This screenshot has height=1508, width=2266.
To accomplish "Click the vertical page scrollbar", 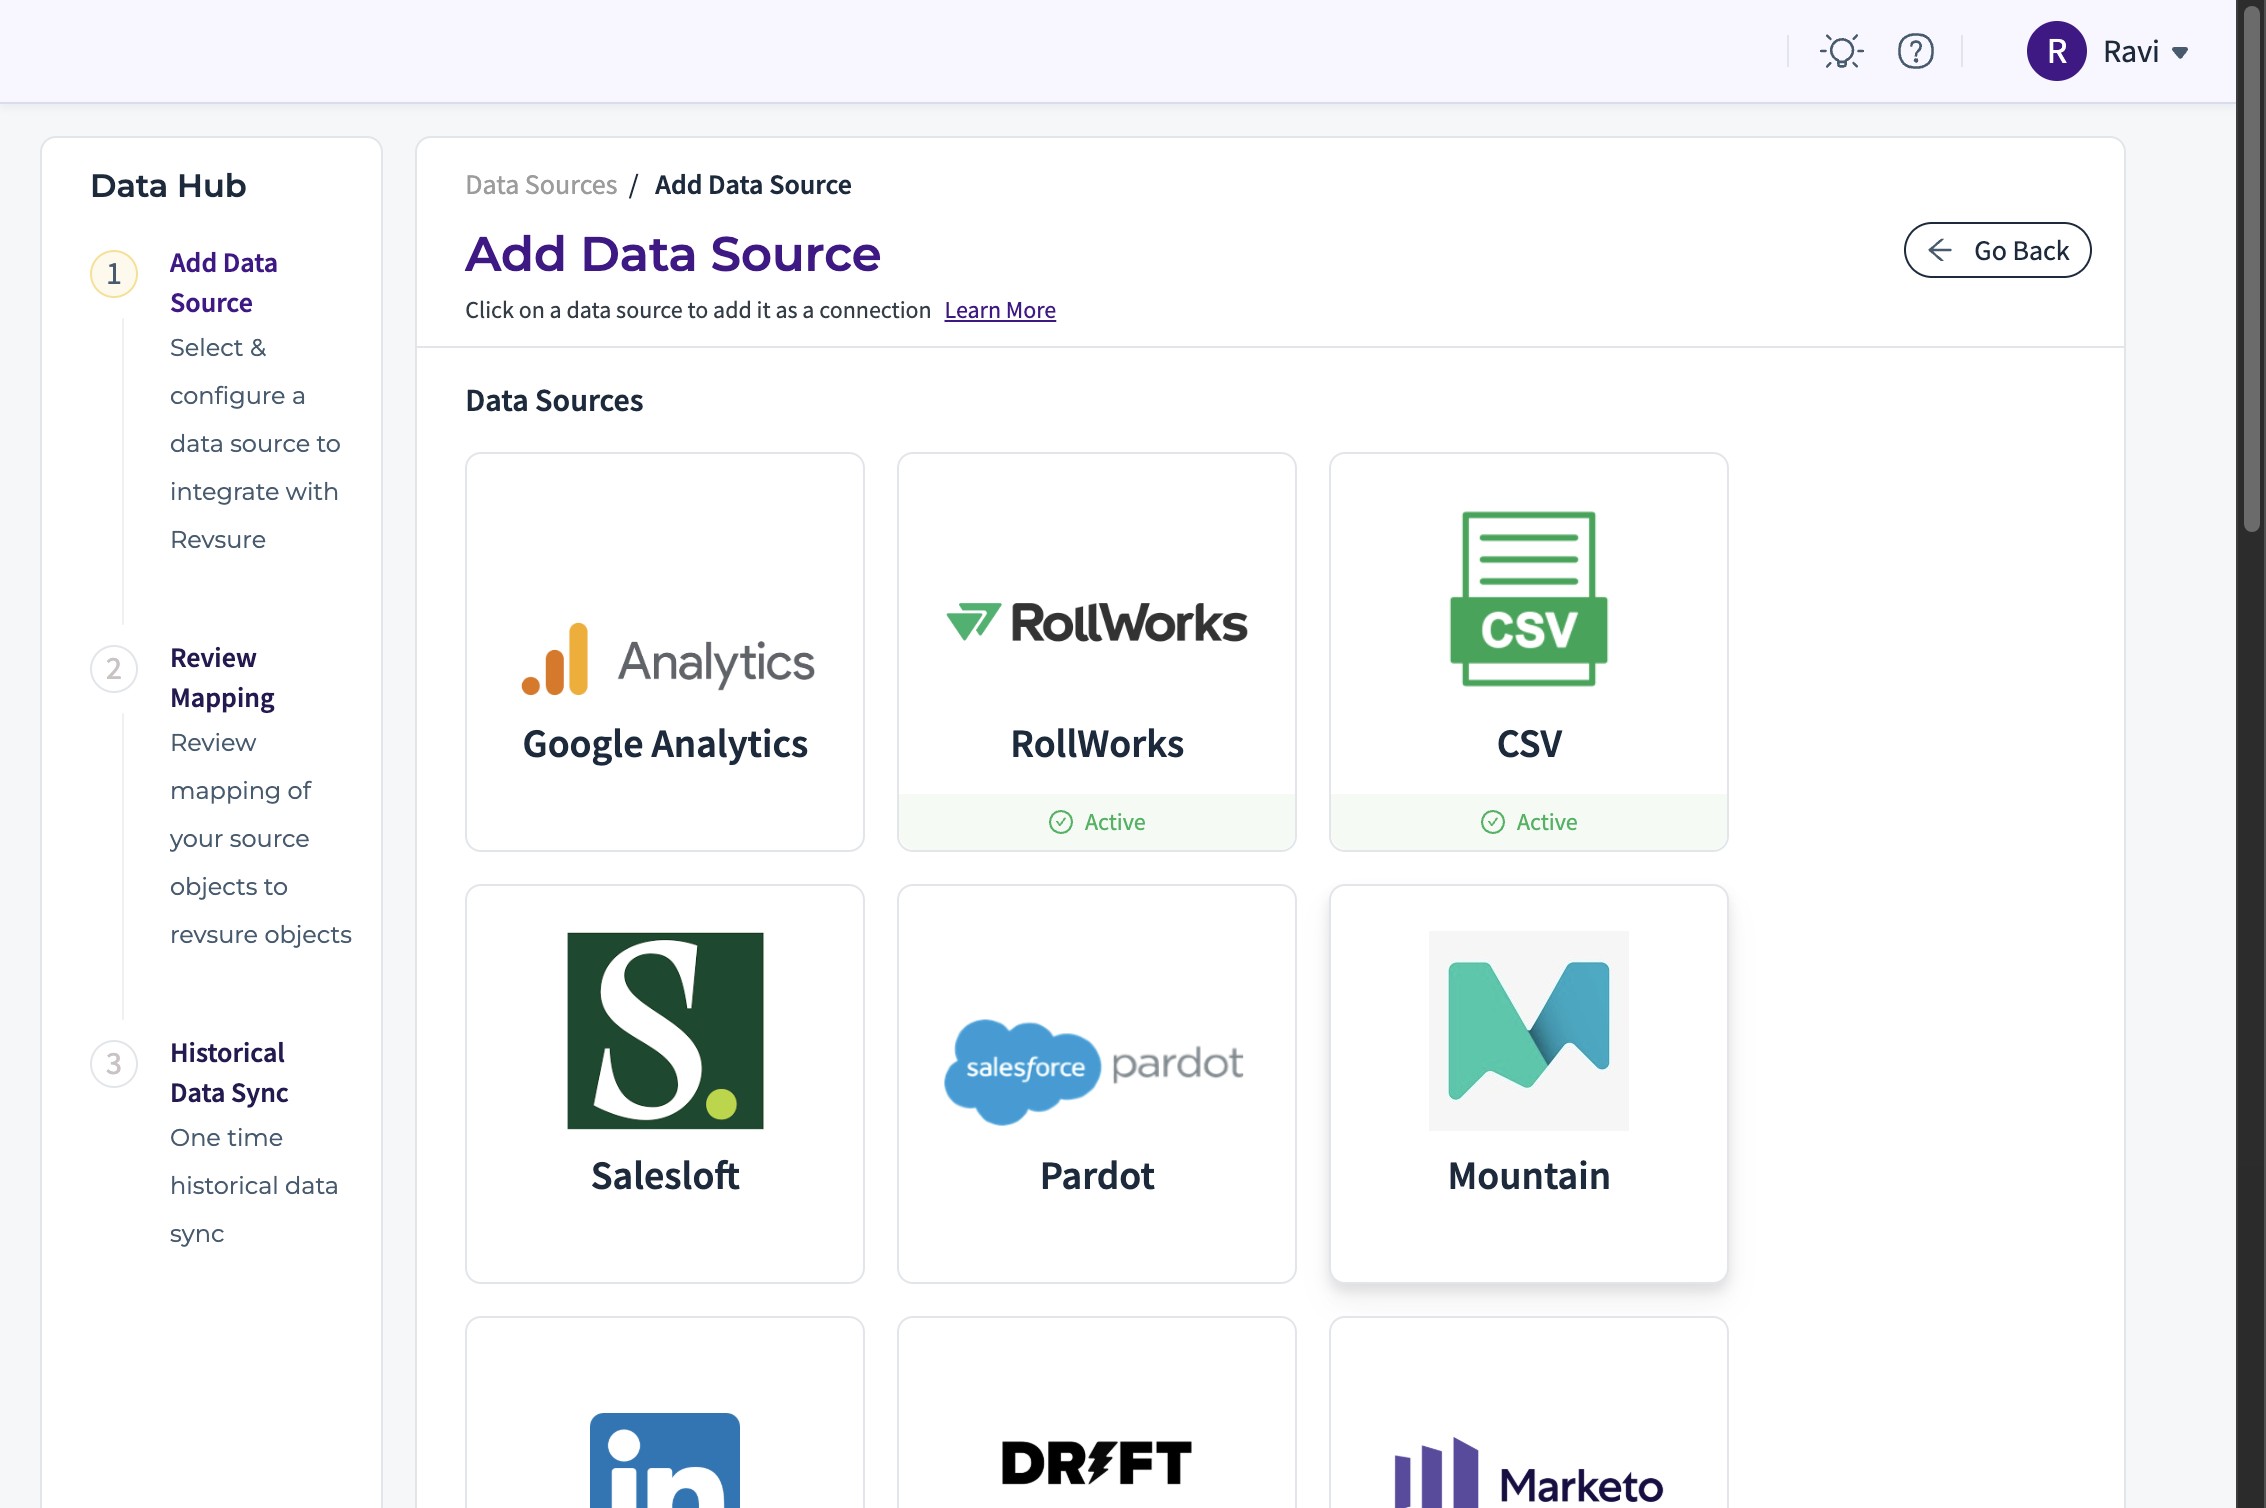I will (2251, 270).
